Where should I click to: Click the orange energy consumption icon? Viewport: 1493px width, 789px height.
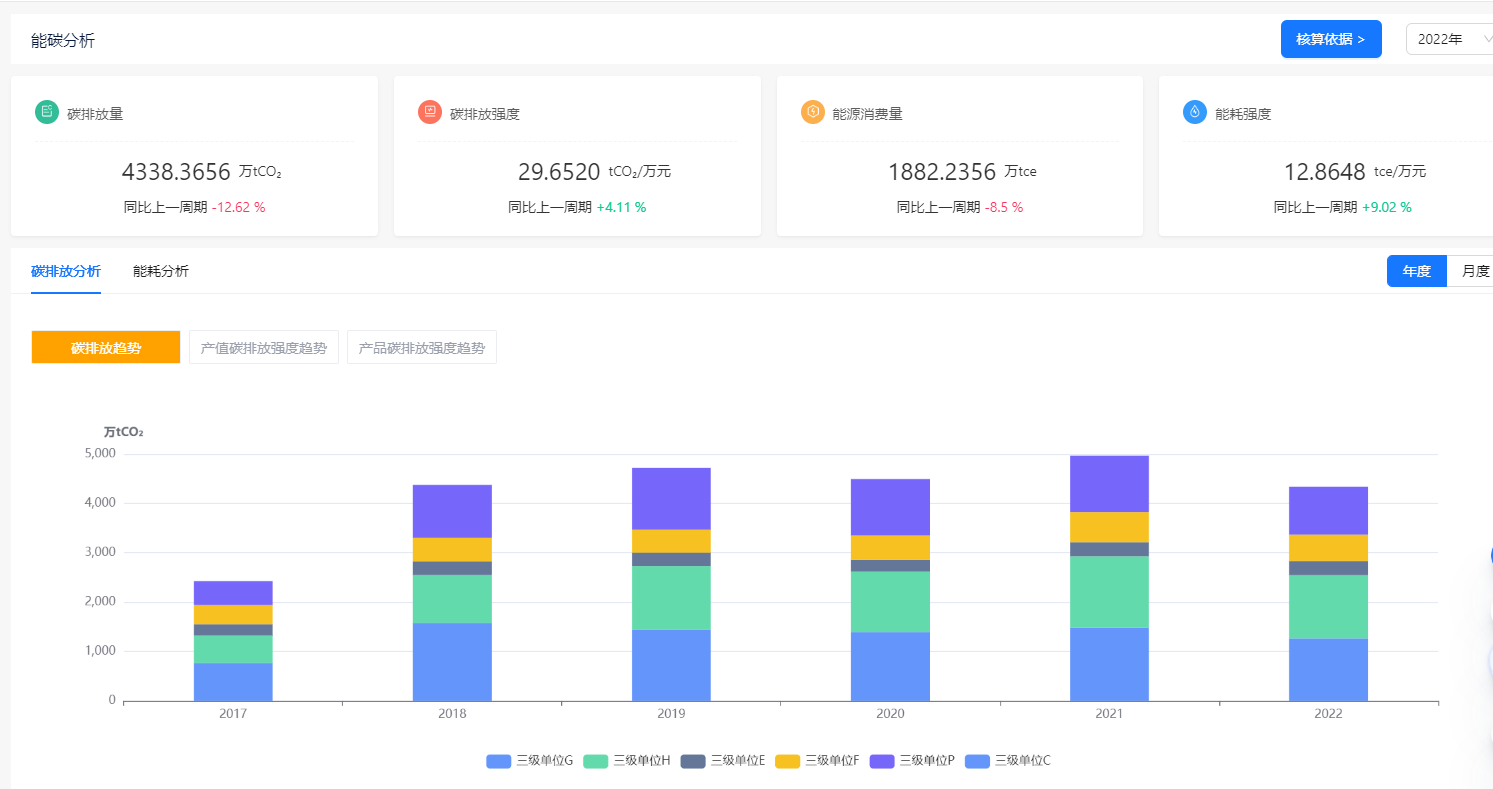tap(813, 112)
